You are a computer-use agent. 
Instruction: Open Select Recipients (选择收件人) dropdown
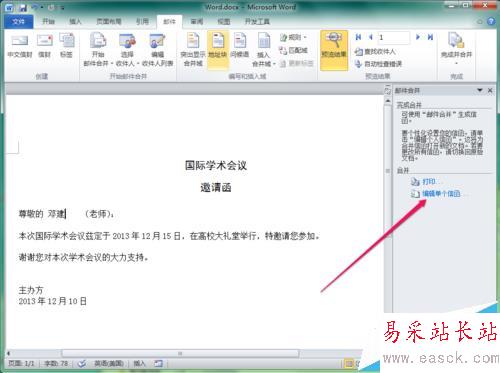click(127, 49)
